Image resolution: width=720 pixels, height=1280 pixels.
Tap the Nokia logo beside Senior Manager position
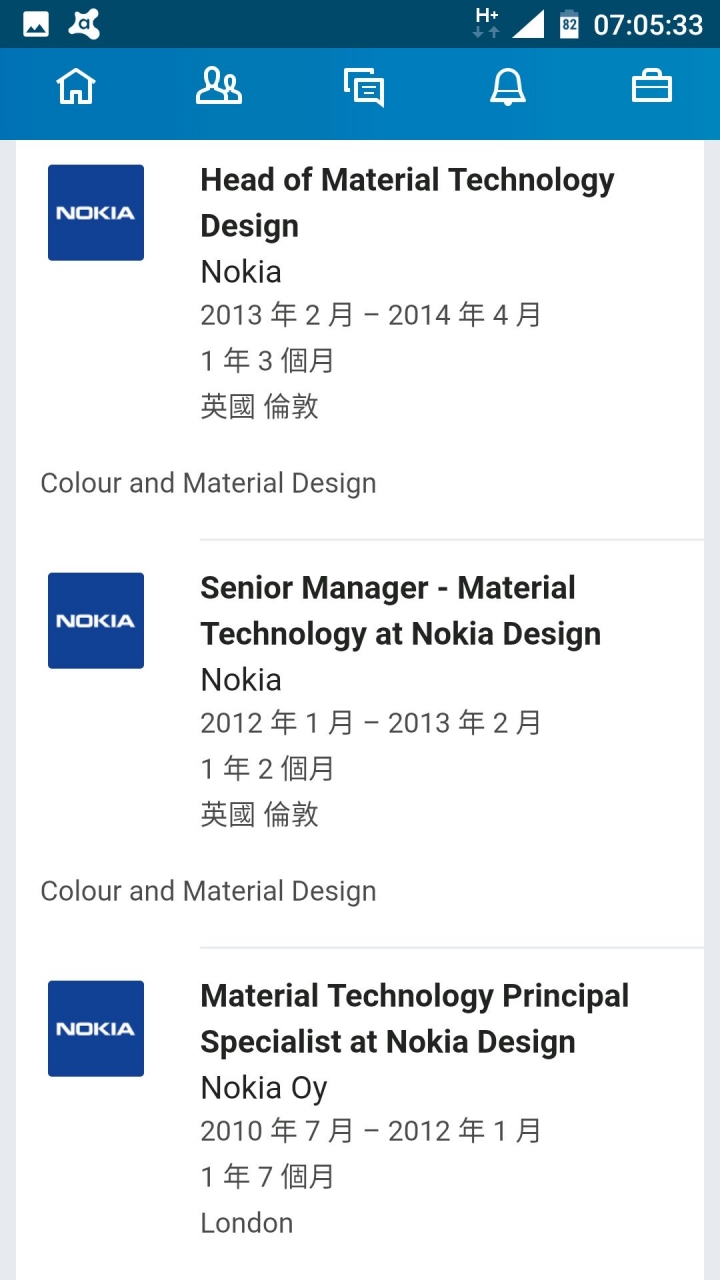pos(96,621)
